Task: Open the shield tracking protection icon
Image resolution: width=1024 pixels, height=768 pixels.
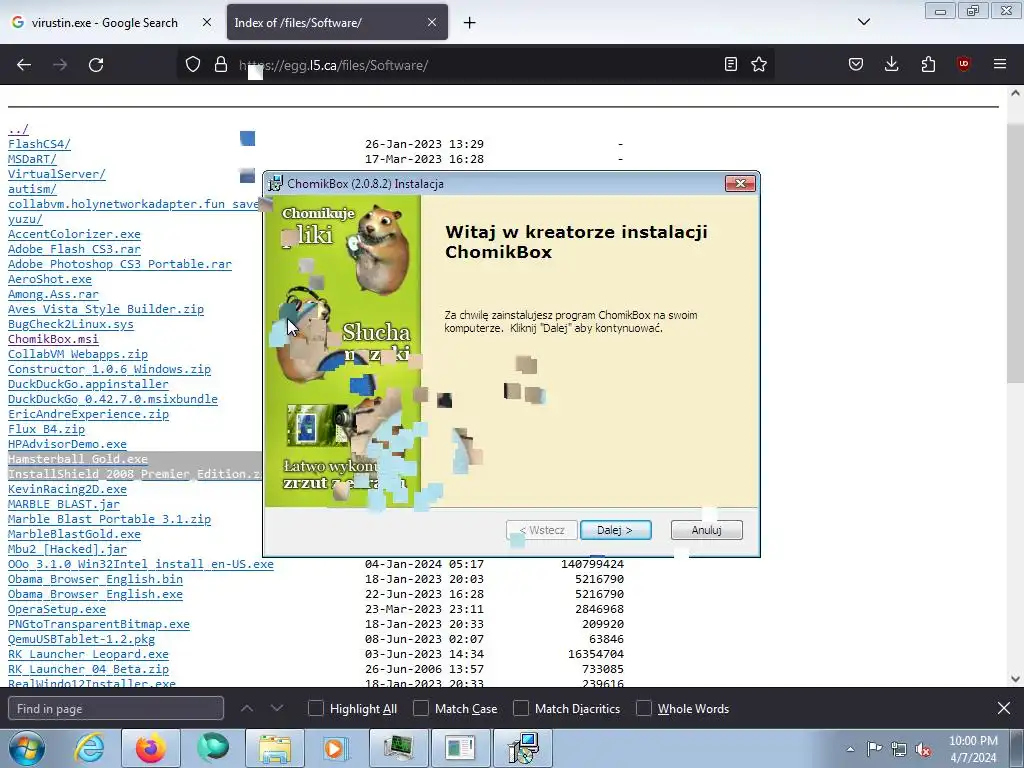Action: coord(193,64)
